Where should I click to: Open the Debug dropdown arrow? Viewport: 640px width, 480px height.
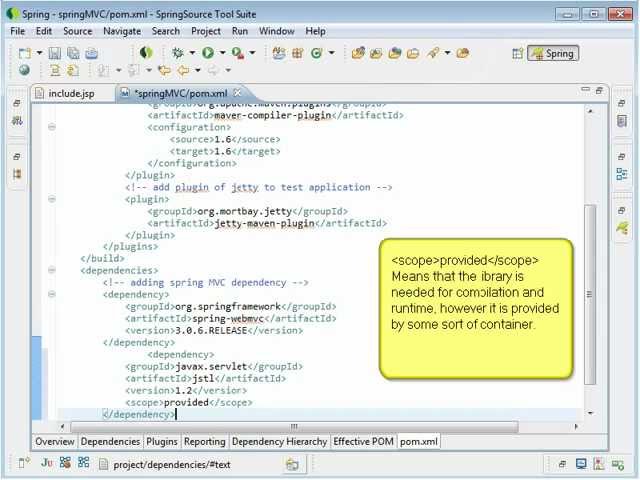point(192,53)
